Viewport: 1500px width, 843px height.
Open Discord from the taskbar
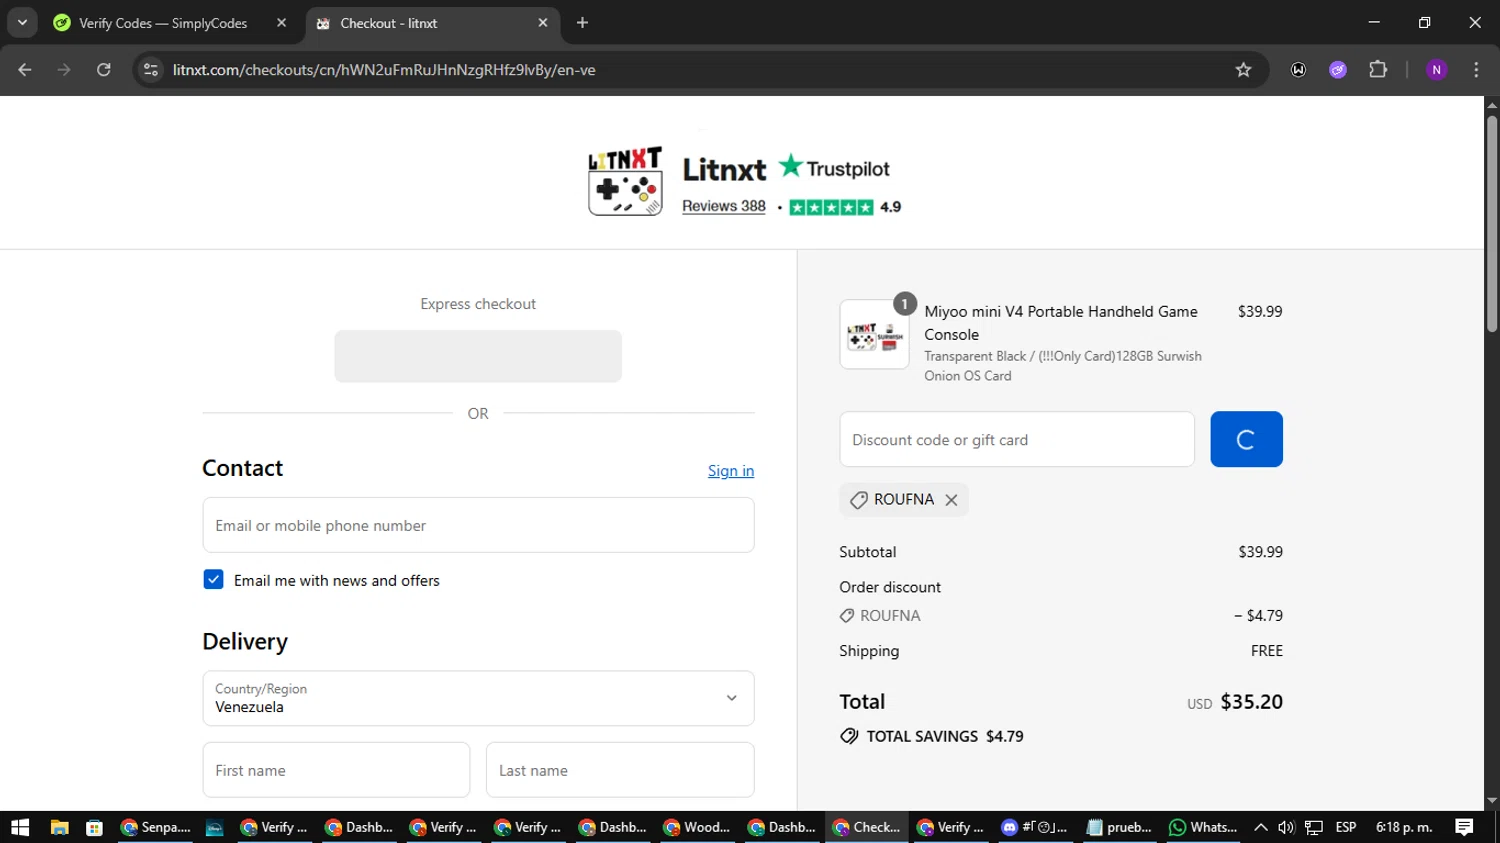(x=1035, y=827)
